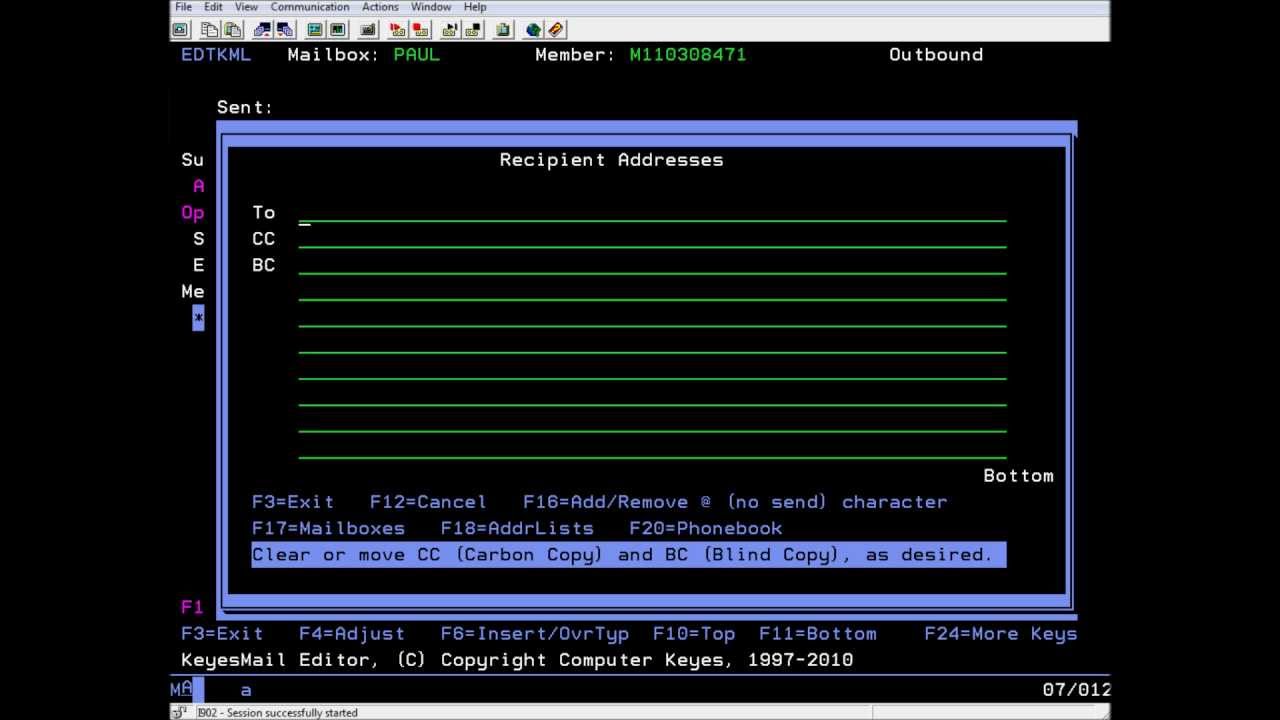
Task: Click the KeyesMail Editor copyright line
Action: point(517,660)
